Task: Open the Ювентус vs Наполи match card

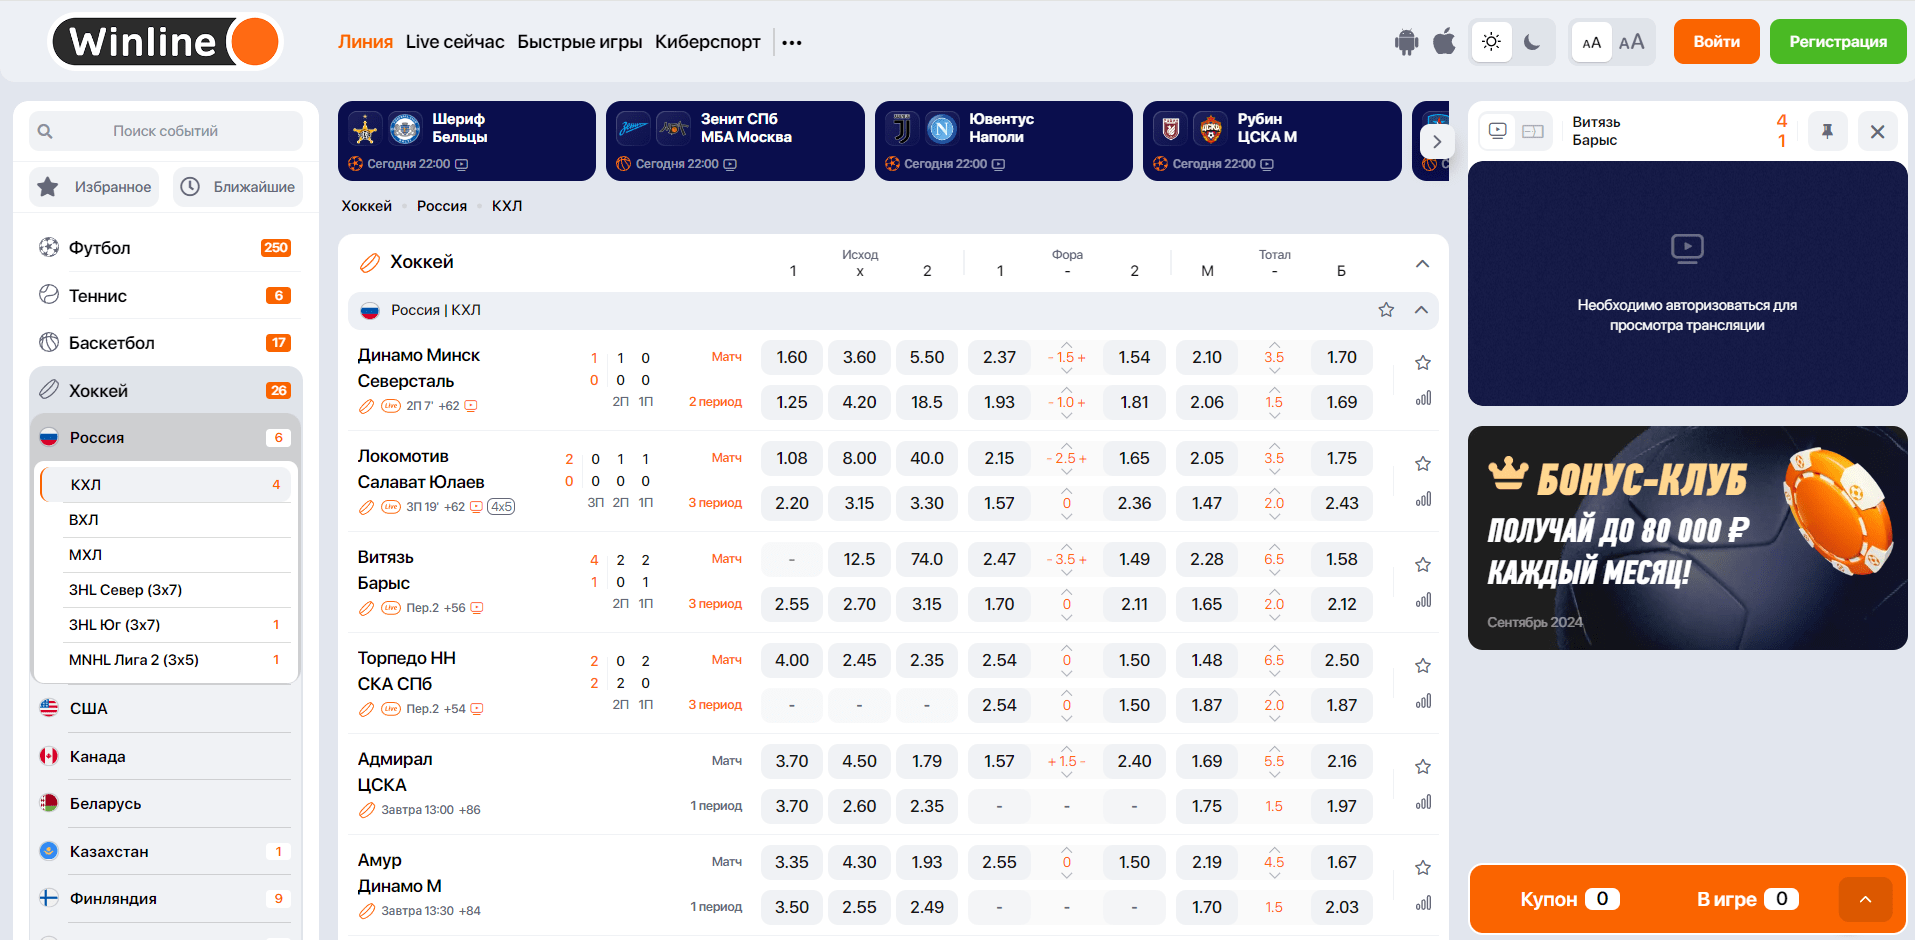Action: (1004, 141)
